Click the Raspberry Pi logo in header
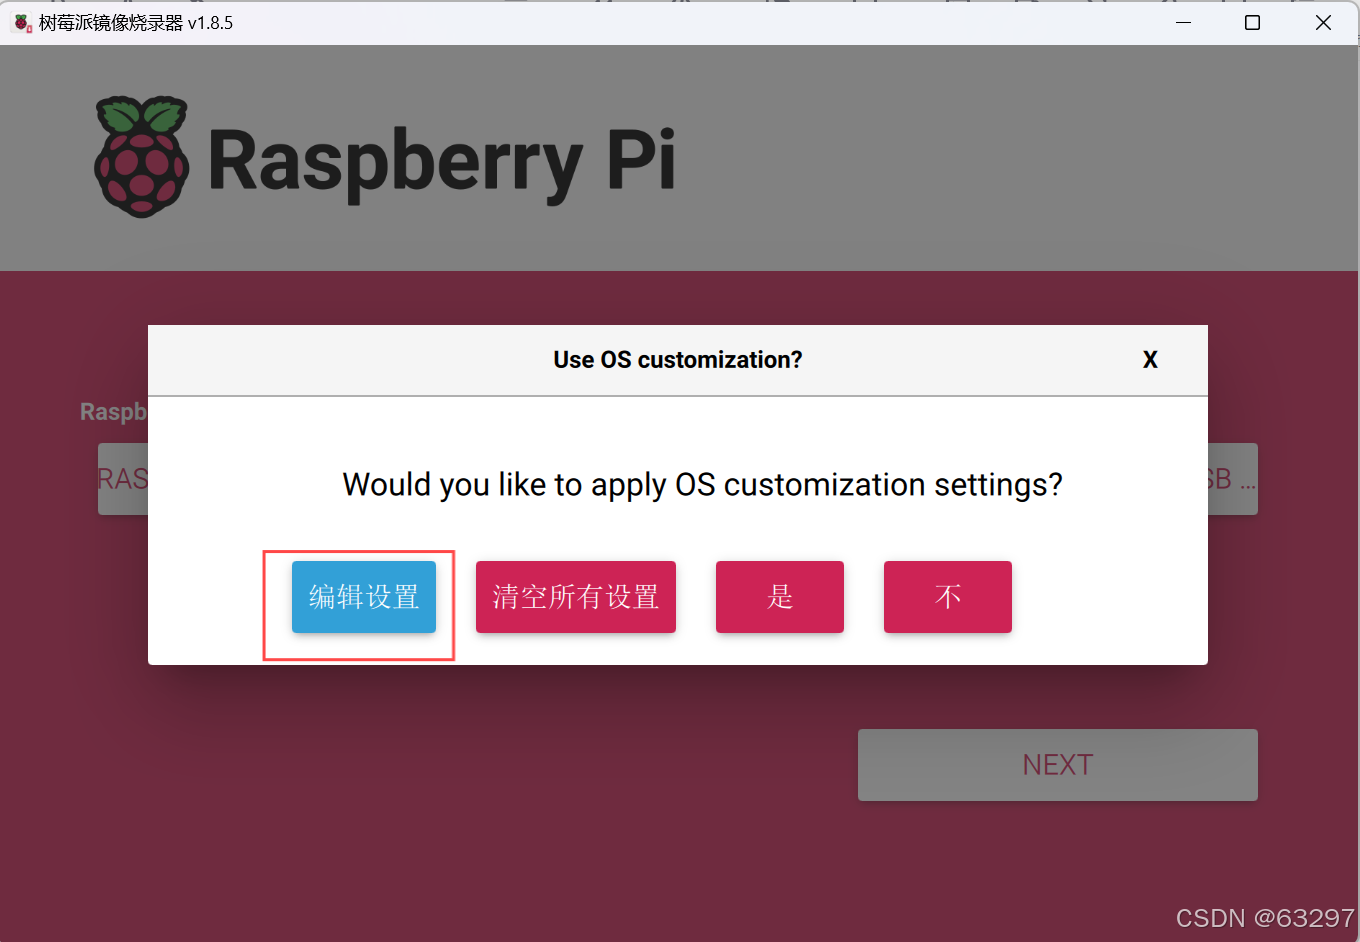The width and height of the screenshot is (1360, 942). pos(385,157)
